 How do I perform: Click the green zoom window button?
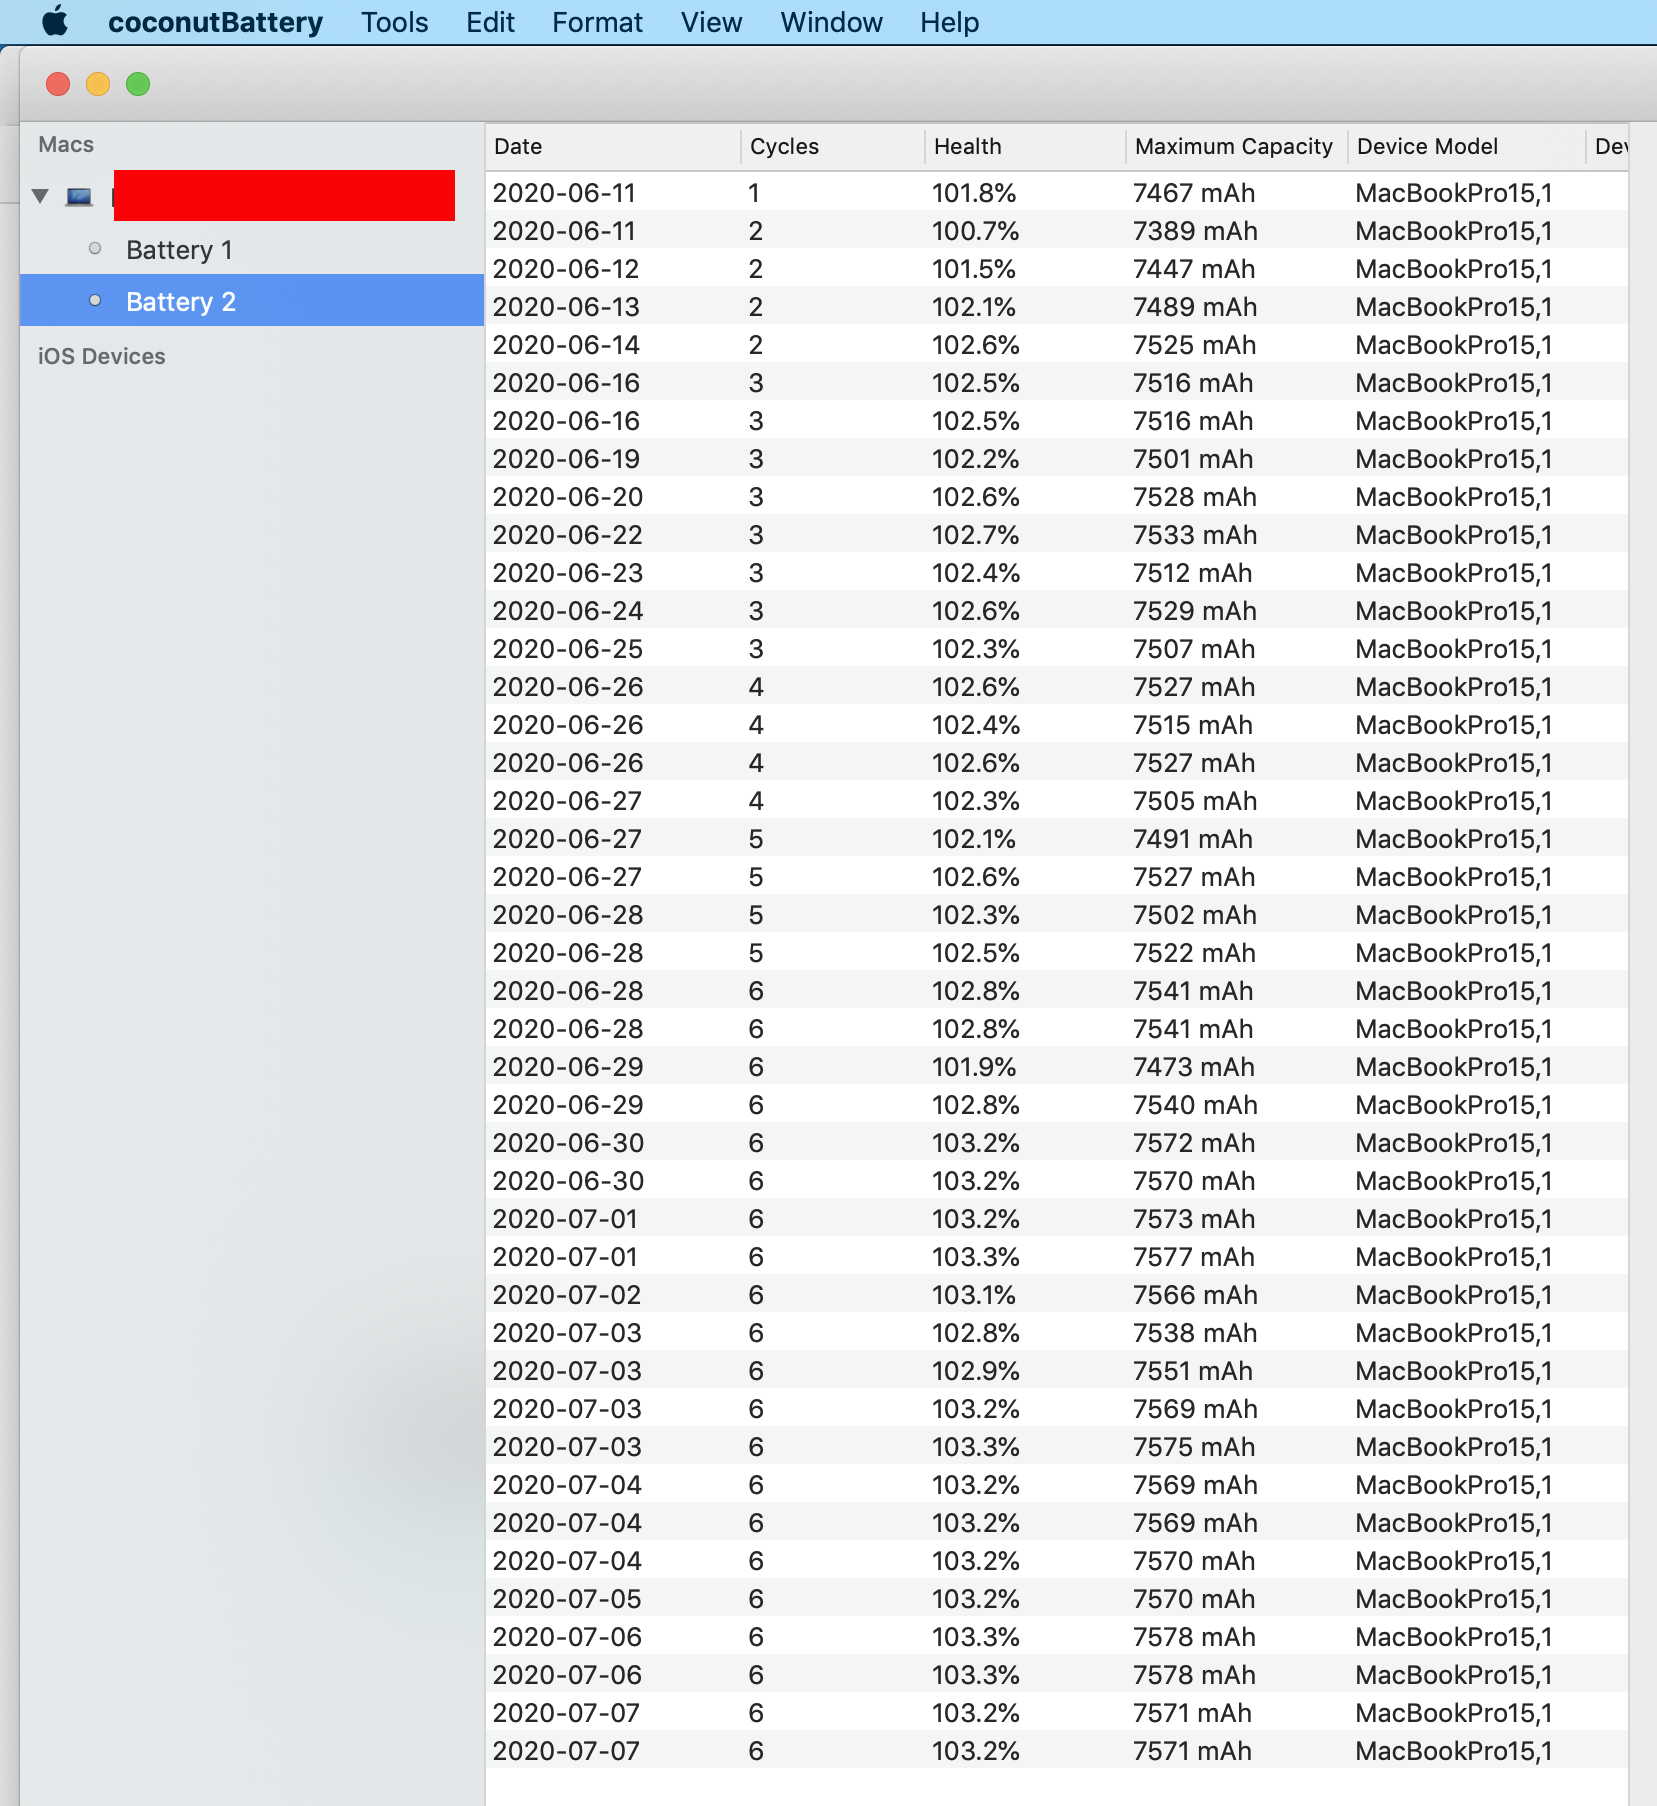coord(138,84)
